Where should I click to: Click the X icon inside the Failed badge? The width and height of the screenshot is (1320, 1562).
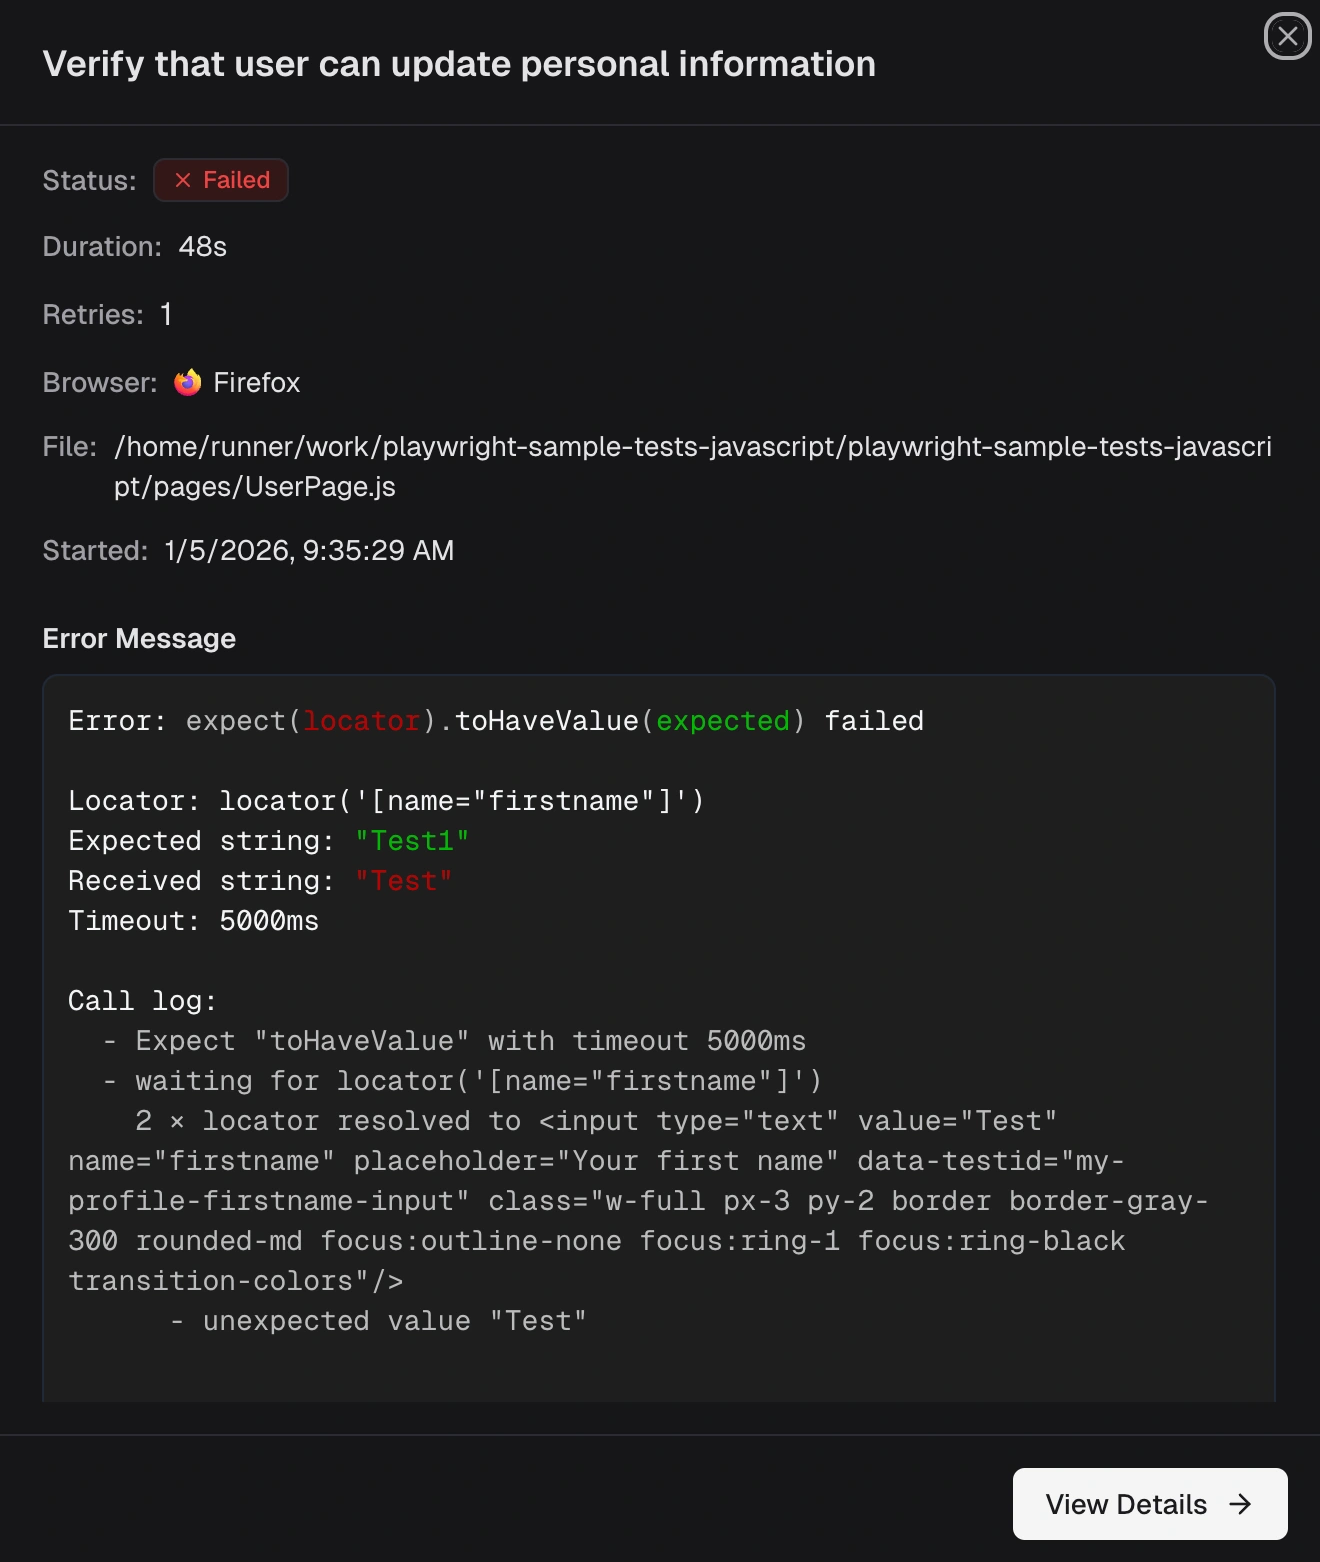coord(183,180)
